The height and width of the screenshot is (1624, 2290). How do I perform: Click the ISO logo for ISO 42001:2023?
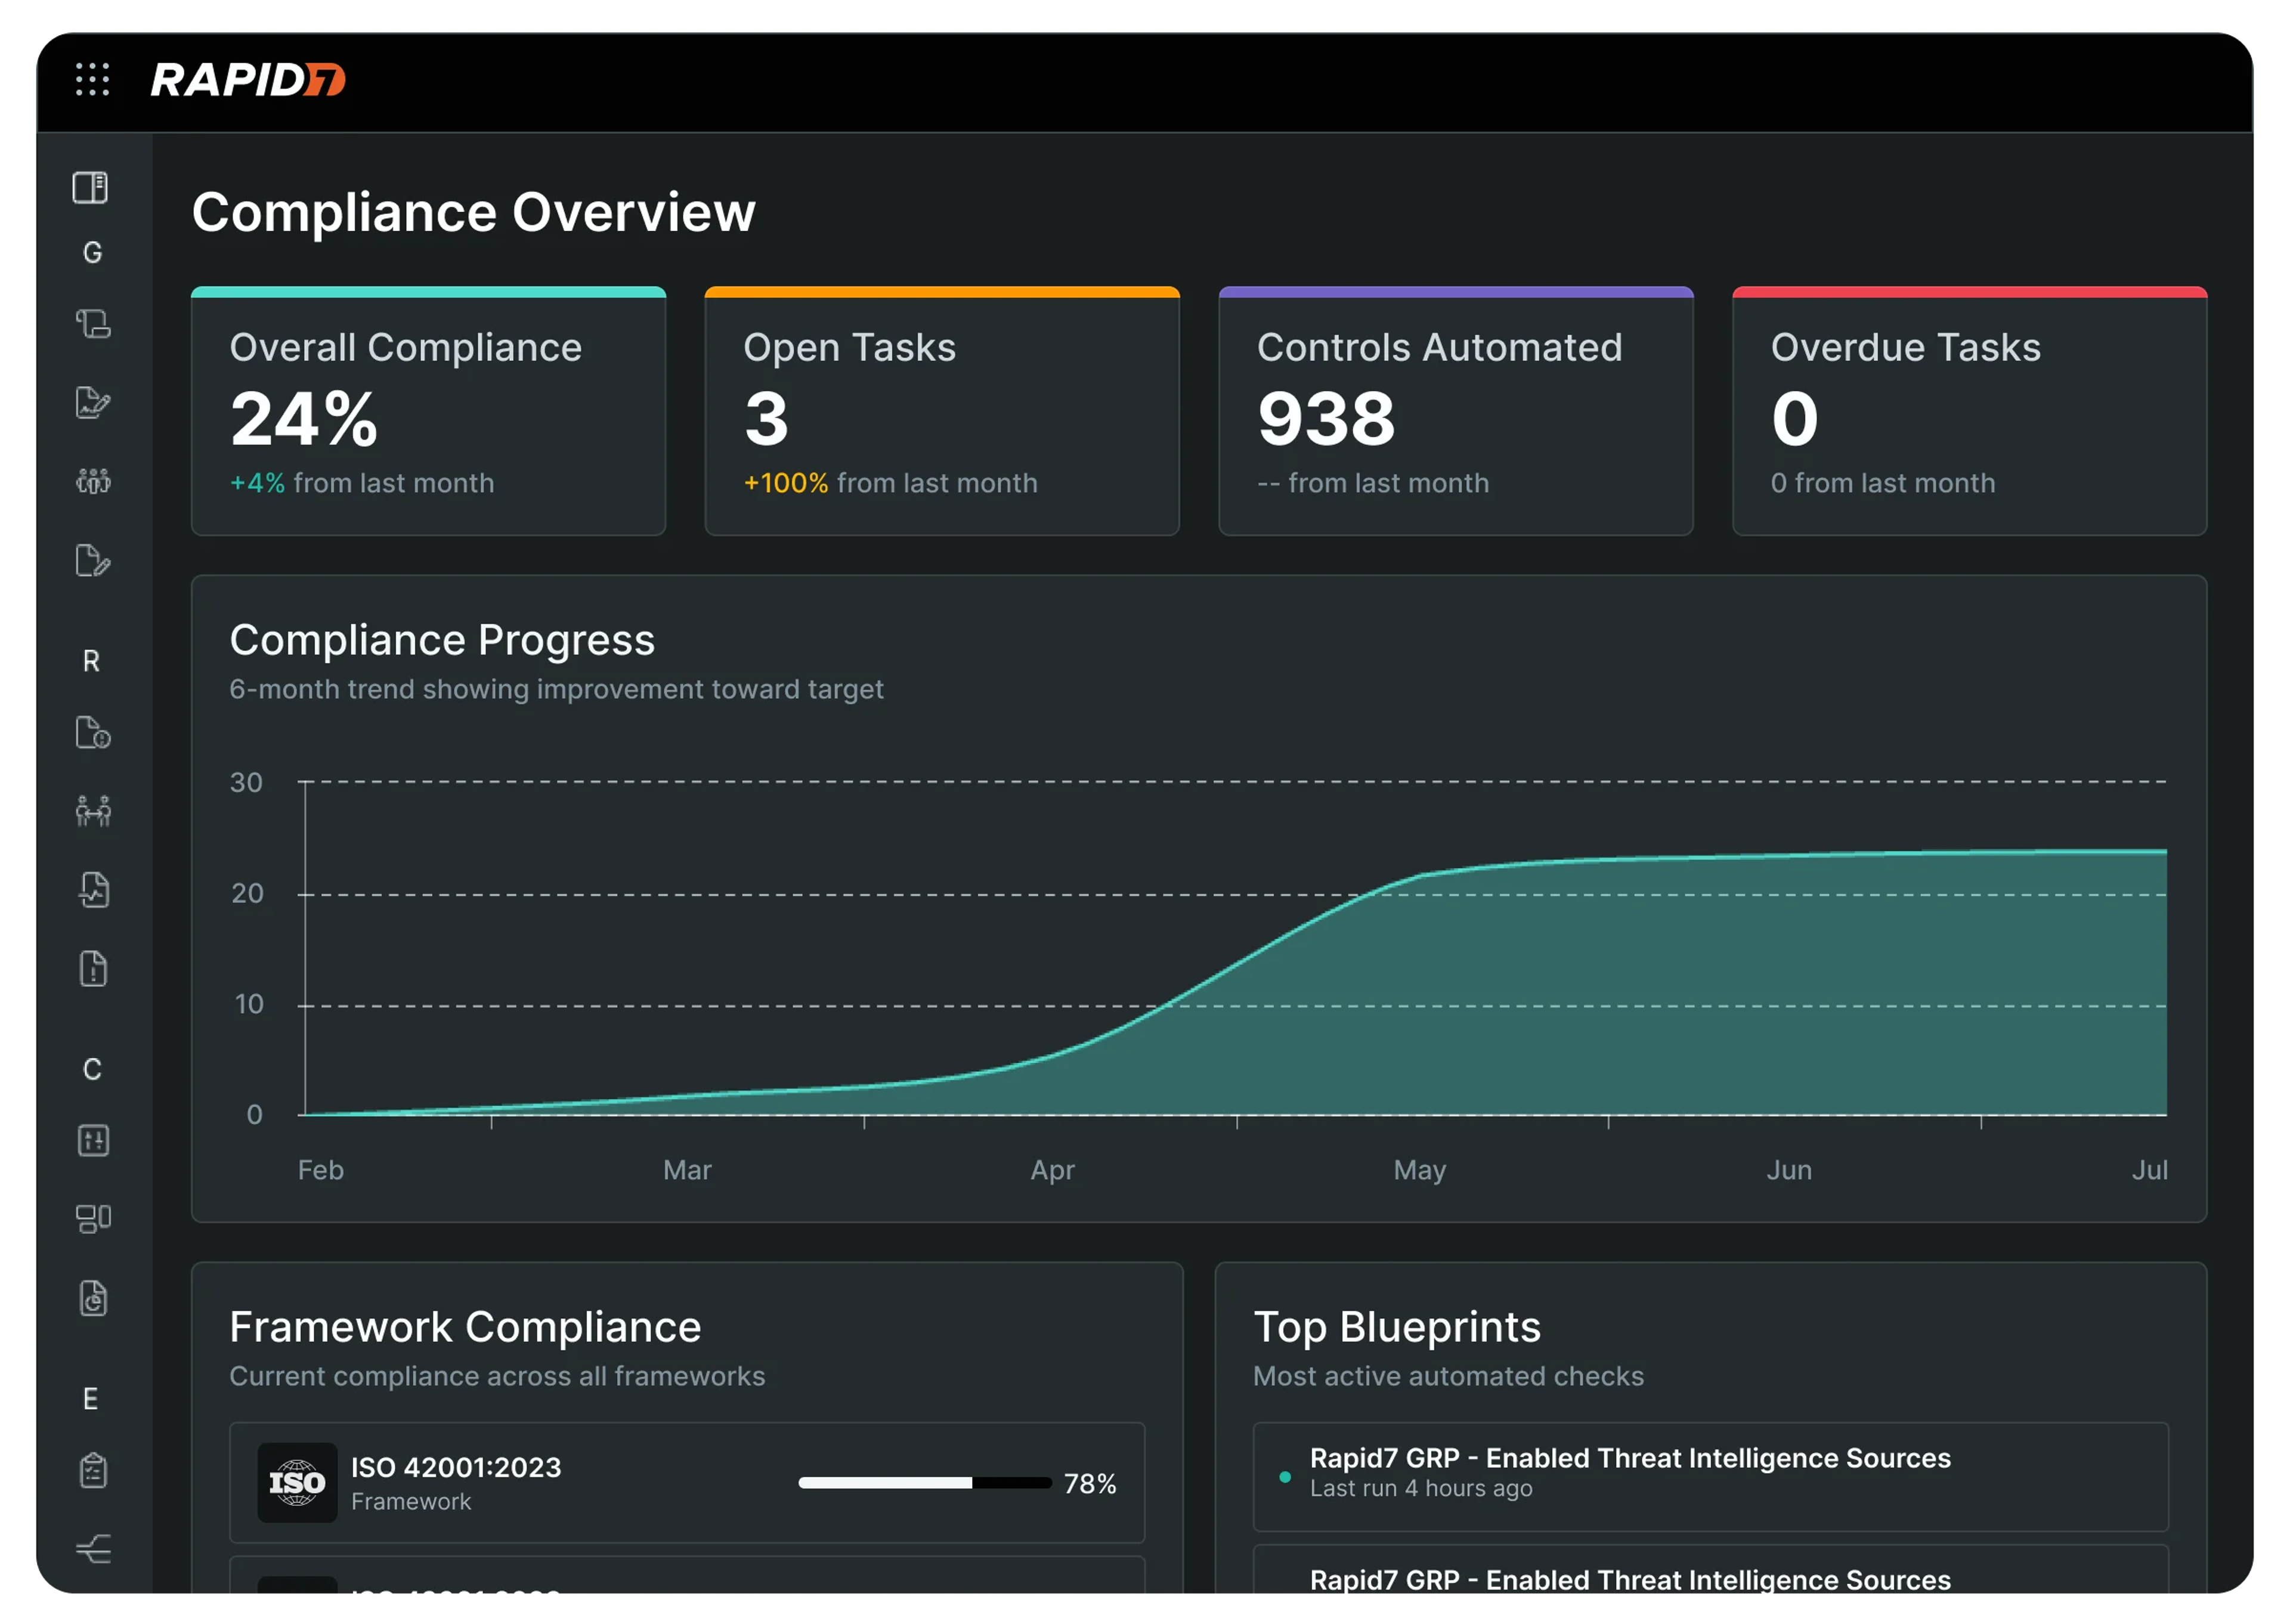[297, 1482]
